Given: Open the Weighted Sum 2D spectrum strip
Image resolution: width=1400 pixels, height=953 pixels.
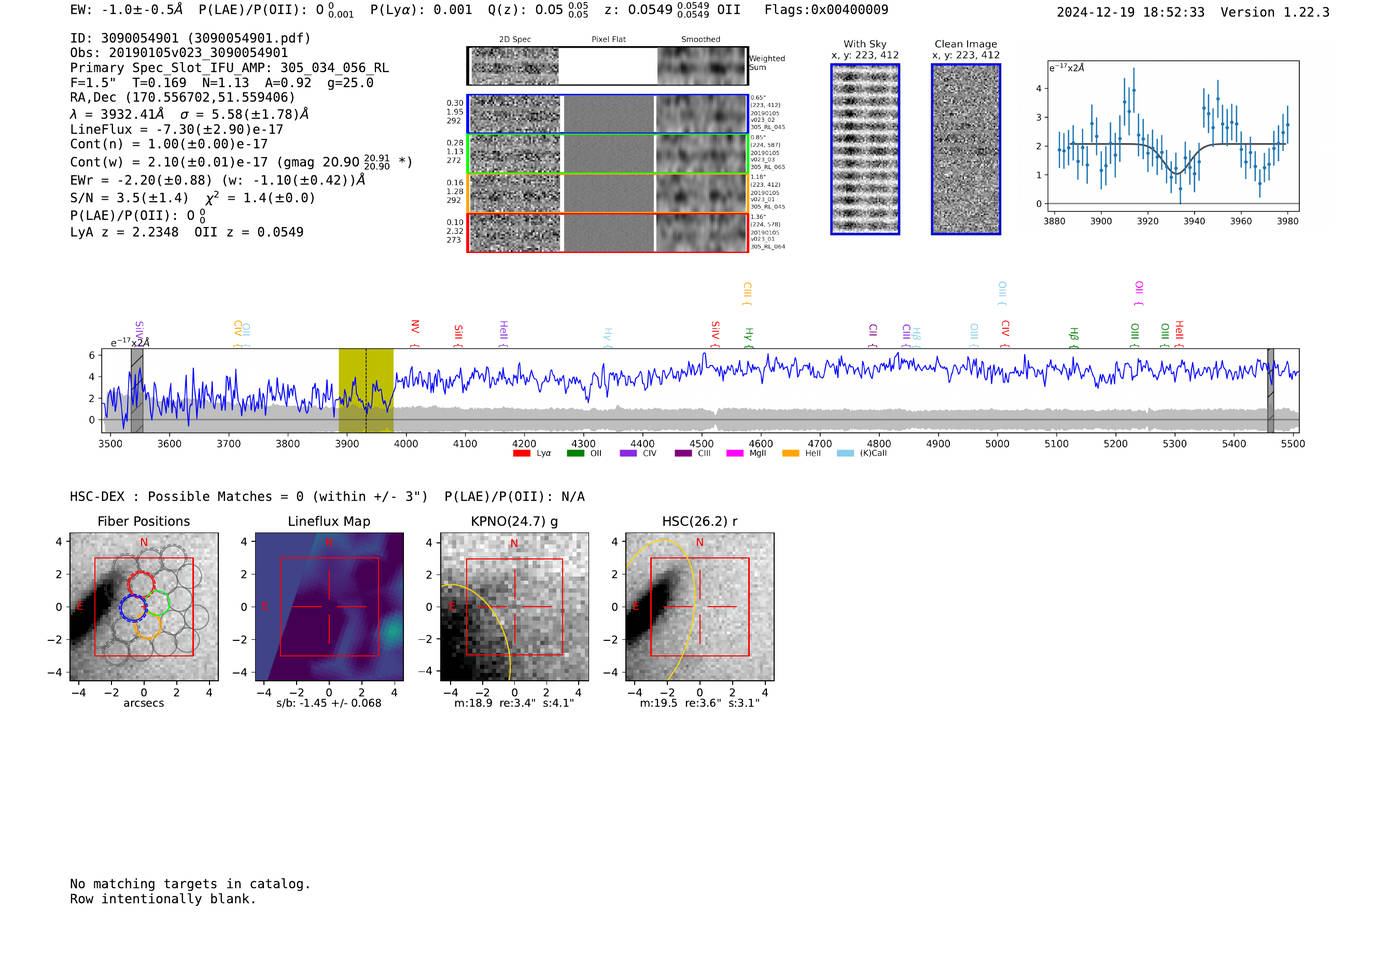Looking at the screenshot, I should tap(607, 66).
